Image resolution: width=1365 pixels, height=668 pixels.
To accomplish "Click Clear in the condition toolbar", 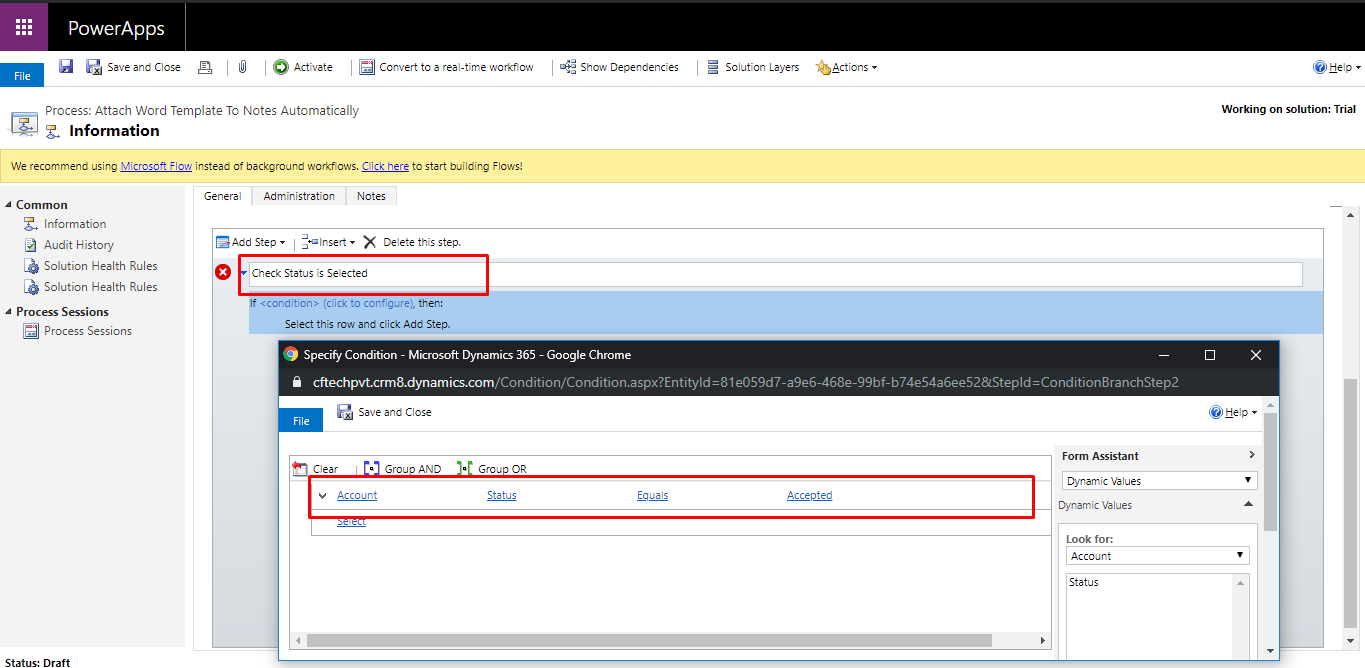I will coord(316,469).
